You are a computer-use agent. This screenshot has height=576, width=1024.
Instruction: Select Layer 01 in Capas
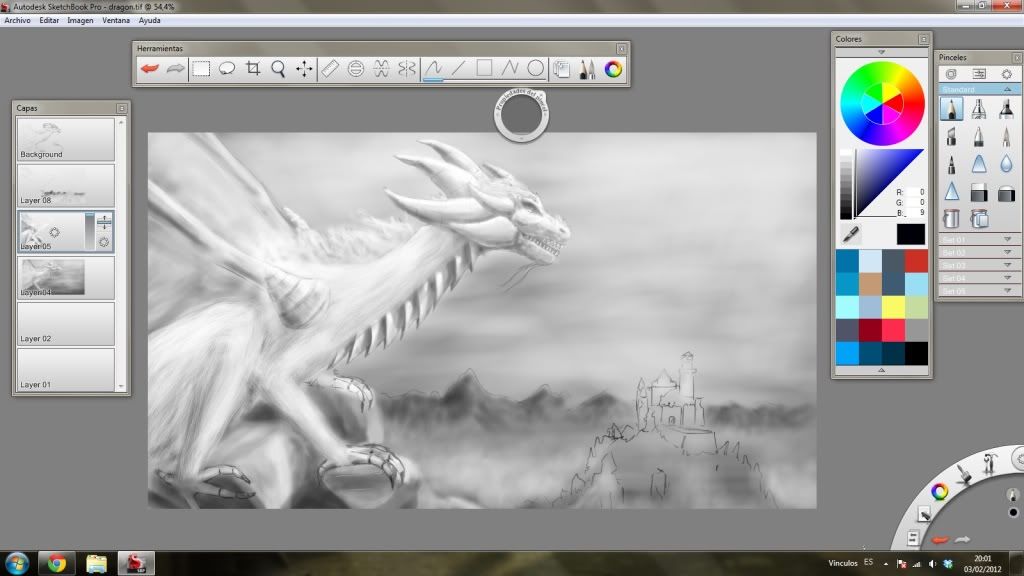65,370
